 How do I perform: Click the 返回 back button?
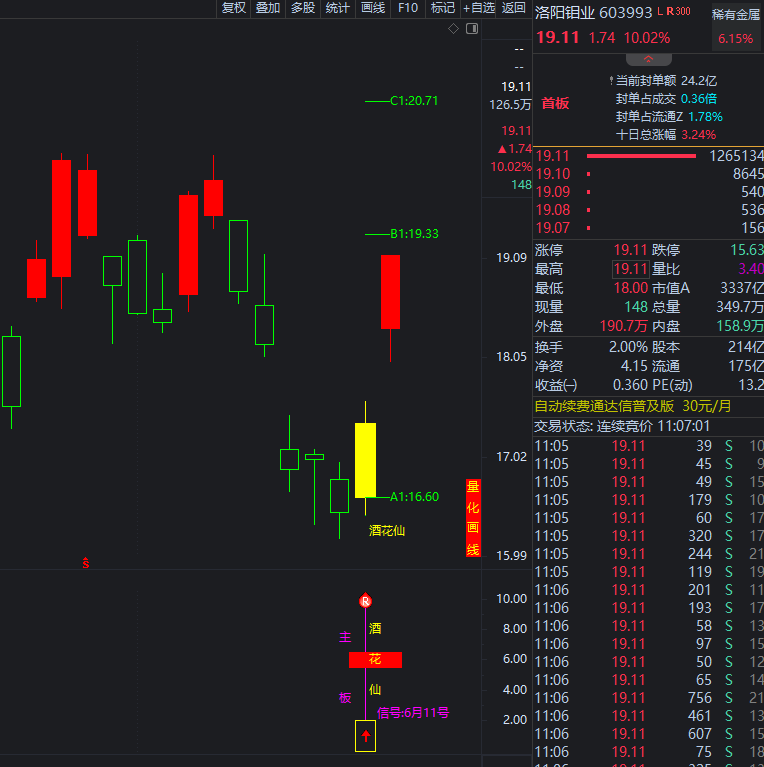(x=514, y=8)
